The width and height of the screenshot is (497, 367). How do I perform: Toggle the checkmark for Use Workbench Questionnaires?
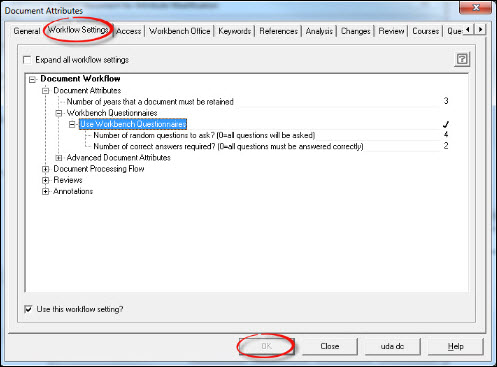coord(446,124)
